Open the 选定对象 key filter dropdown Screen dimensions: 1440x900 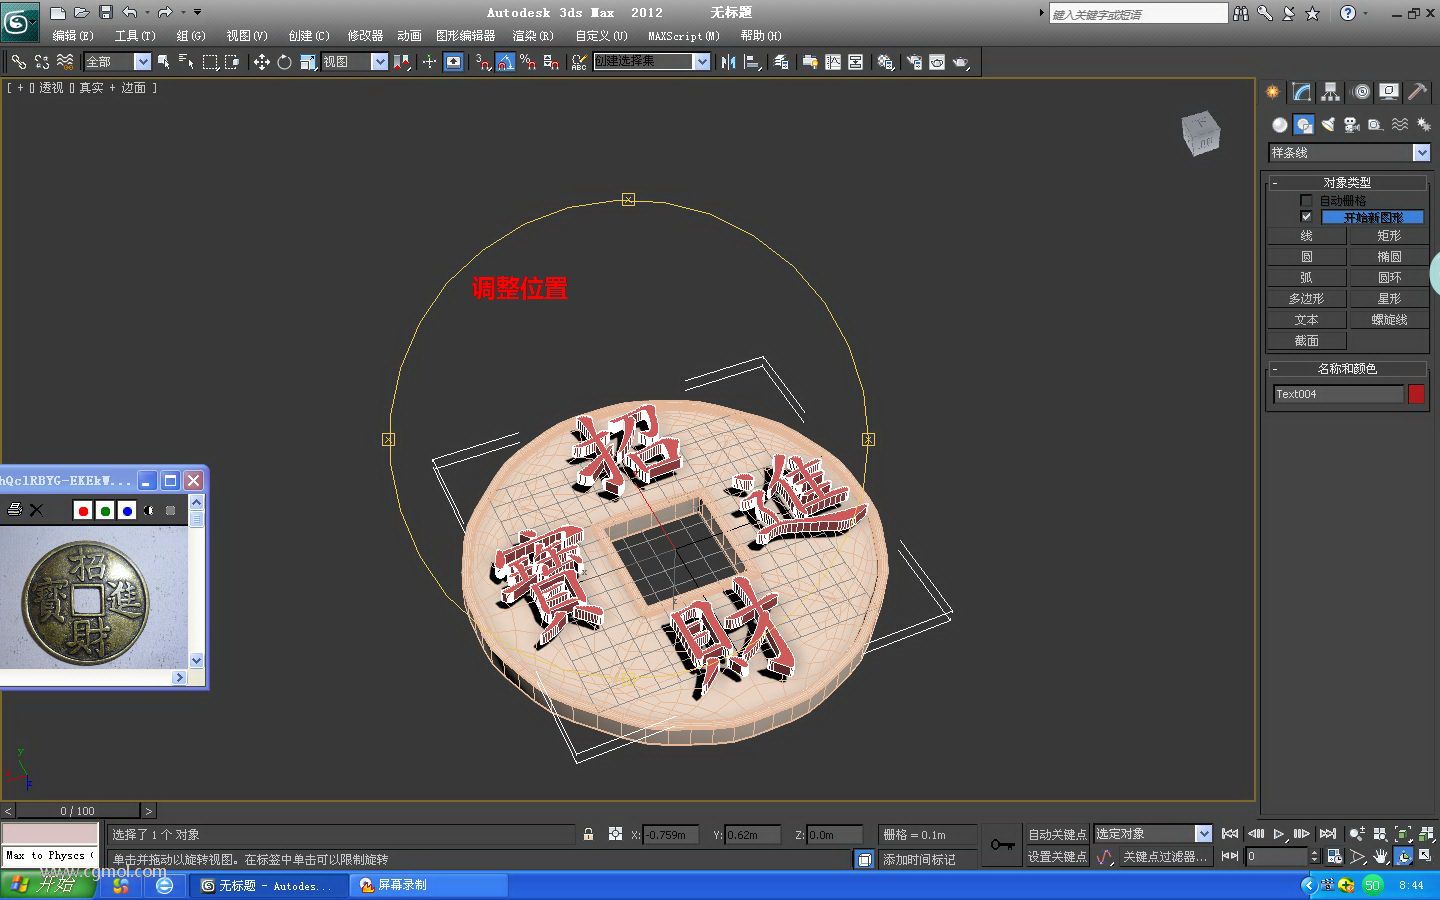(x=1203, y=834)
